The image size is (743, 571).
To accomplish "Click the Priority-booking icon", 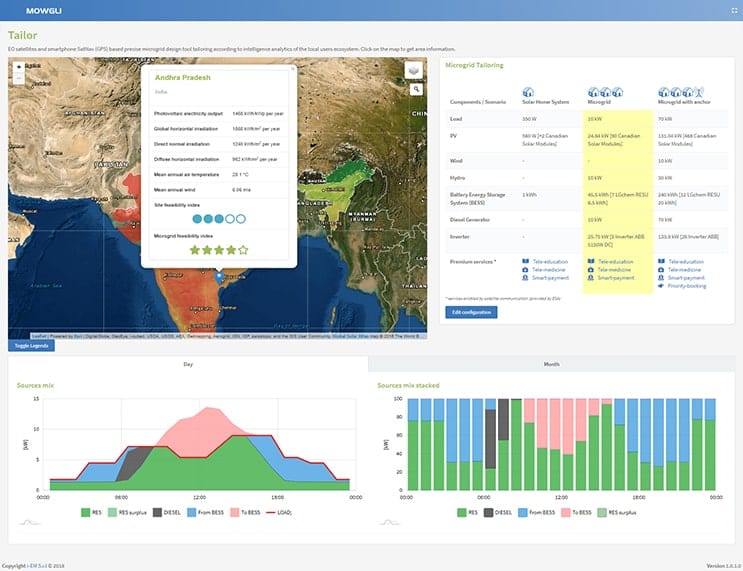I will tap(661, 286).
